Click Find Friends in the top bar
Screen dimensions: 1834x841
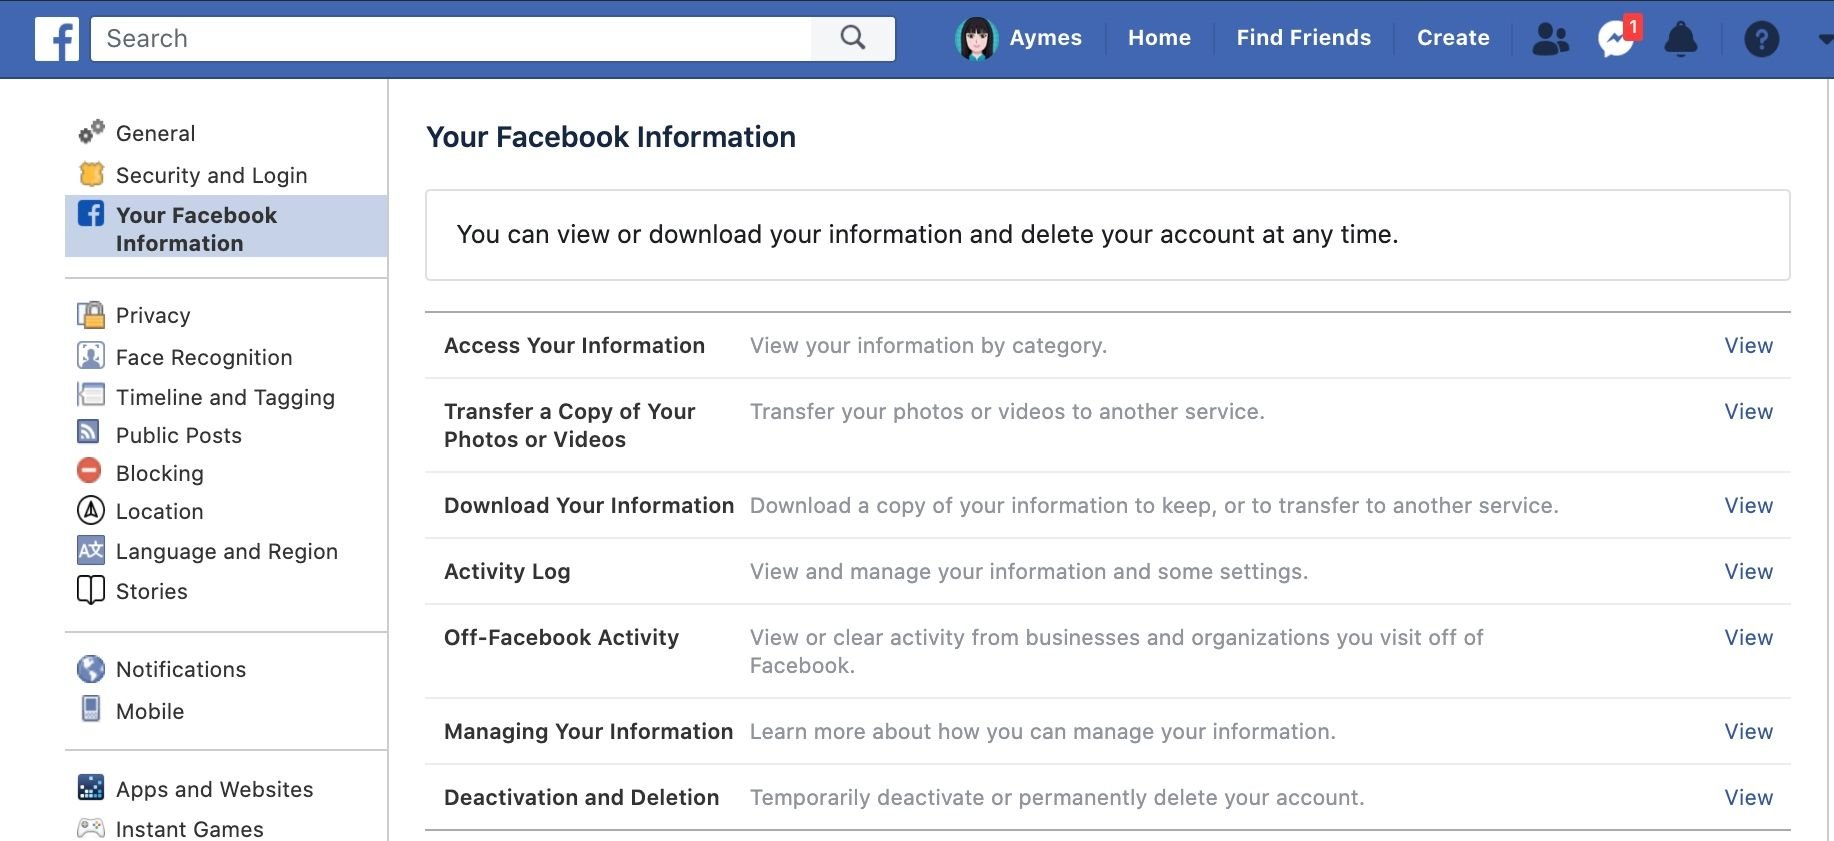[x=1303, y=38]
